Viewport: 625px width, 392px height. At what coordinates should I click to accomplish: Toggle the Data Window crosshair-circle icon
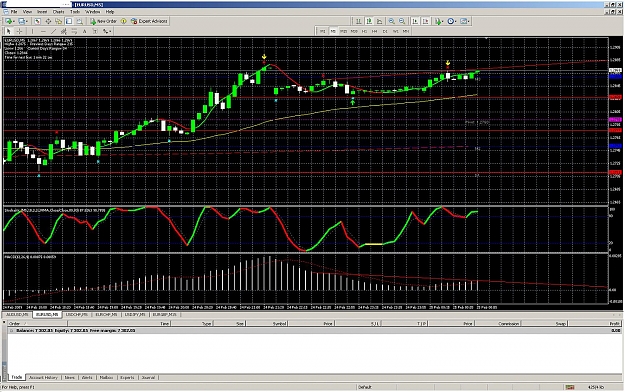(48, 21)
